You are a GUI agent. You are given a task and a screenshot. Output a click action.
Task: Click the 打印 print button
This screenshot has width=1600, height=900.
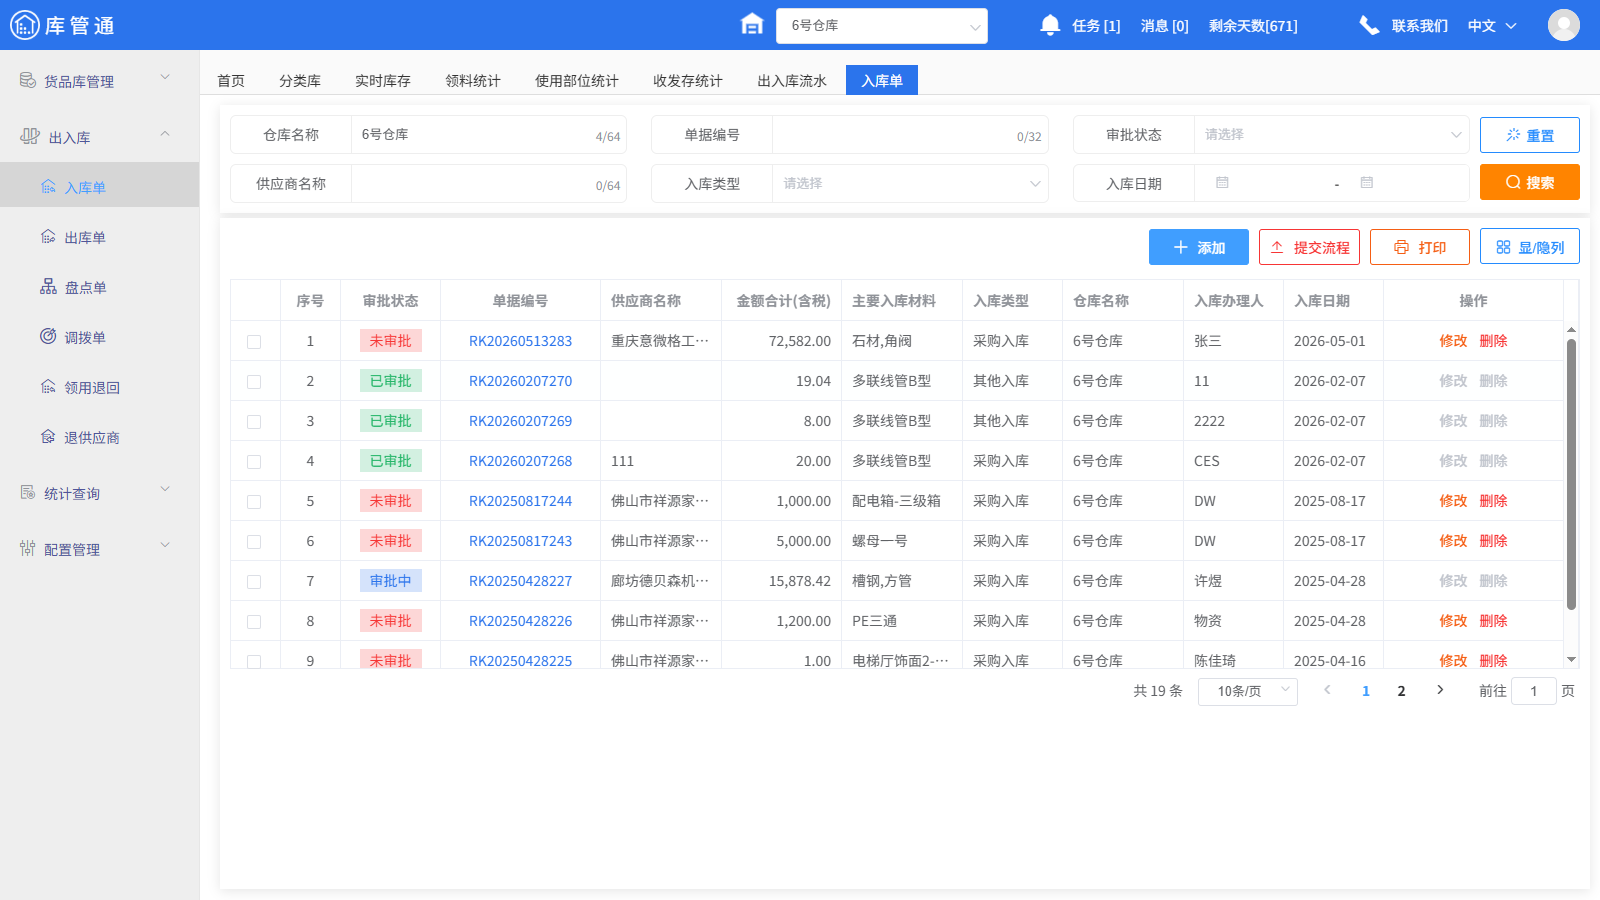1420,247
